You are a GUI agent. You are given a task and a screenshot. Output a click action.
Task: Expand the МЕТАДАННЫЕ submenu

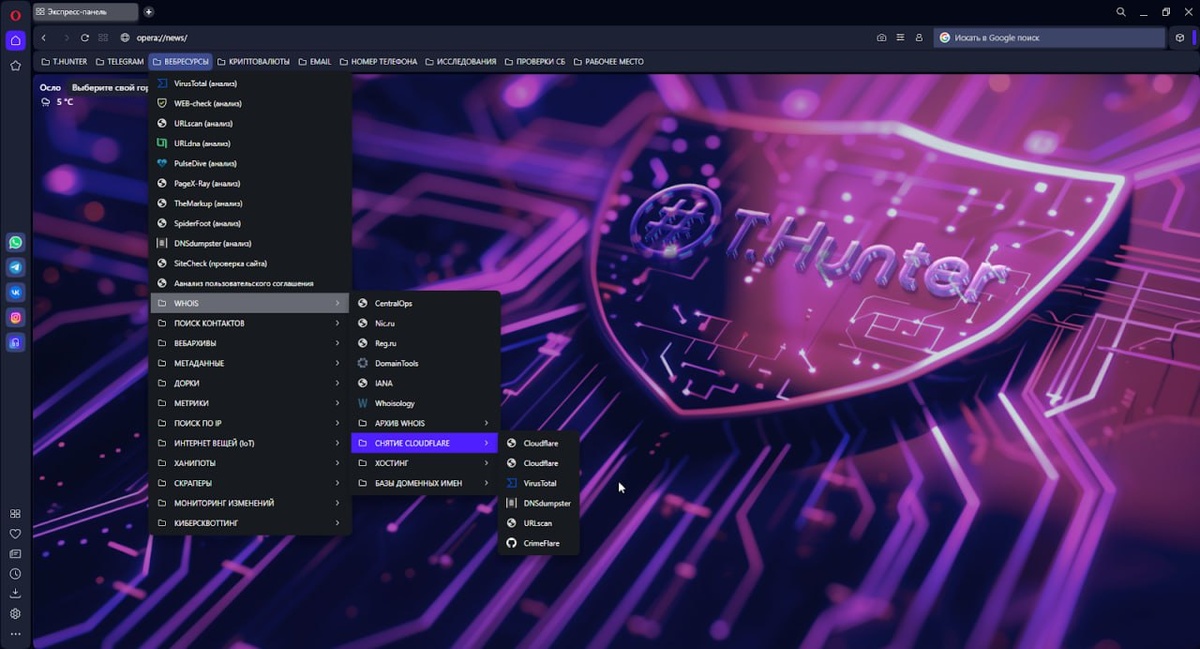click(x=250, y=363)
